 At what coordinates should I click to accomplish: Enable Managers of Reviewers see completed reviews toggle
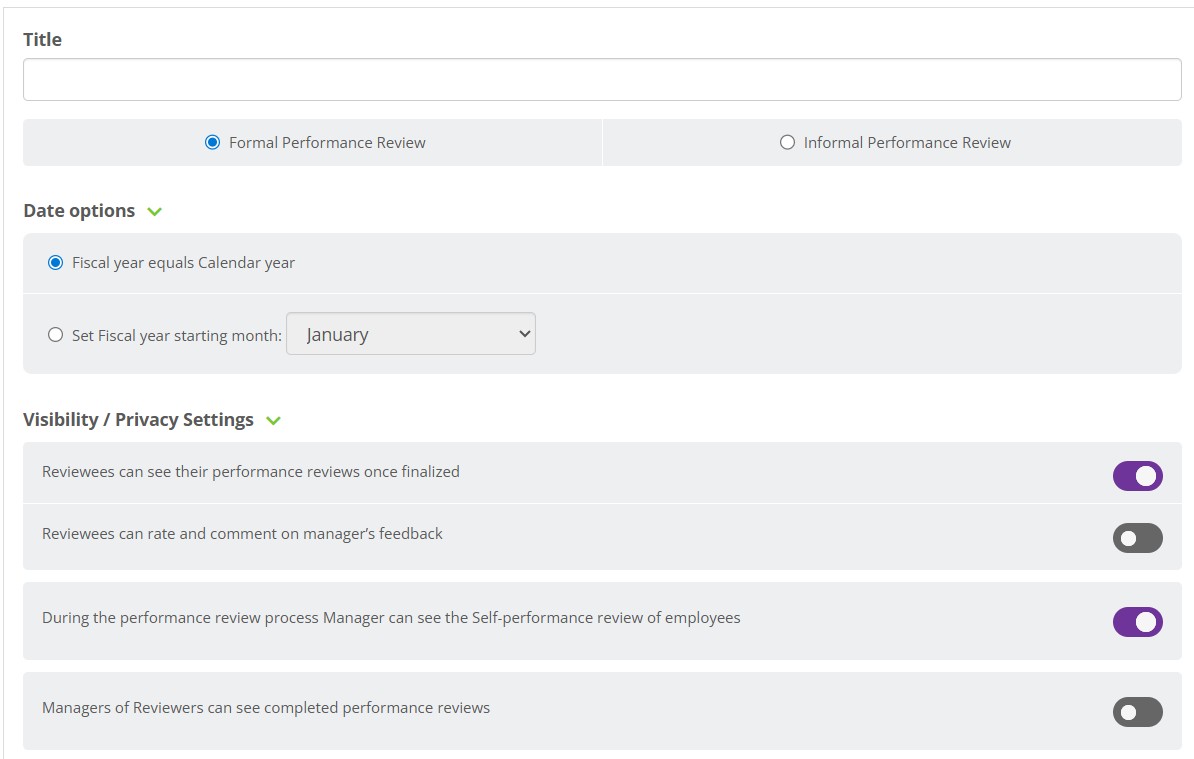click(1137, 712)
